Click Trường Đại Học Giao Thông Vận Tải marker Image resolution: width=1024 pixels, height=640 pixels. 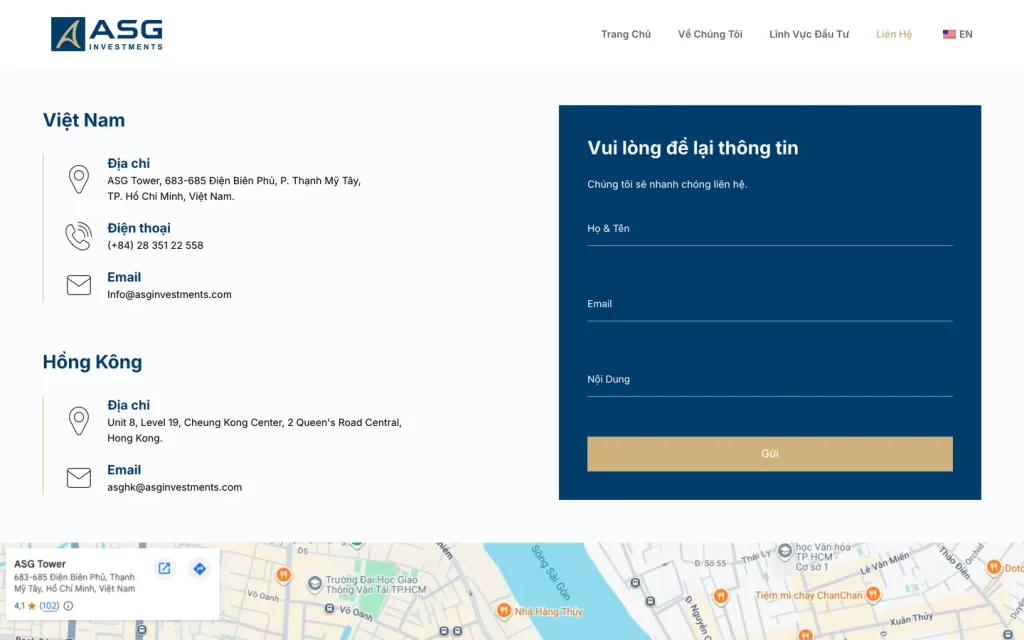coord(315,583)
